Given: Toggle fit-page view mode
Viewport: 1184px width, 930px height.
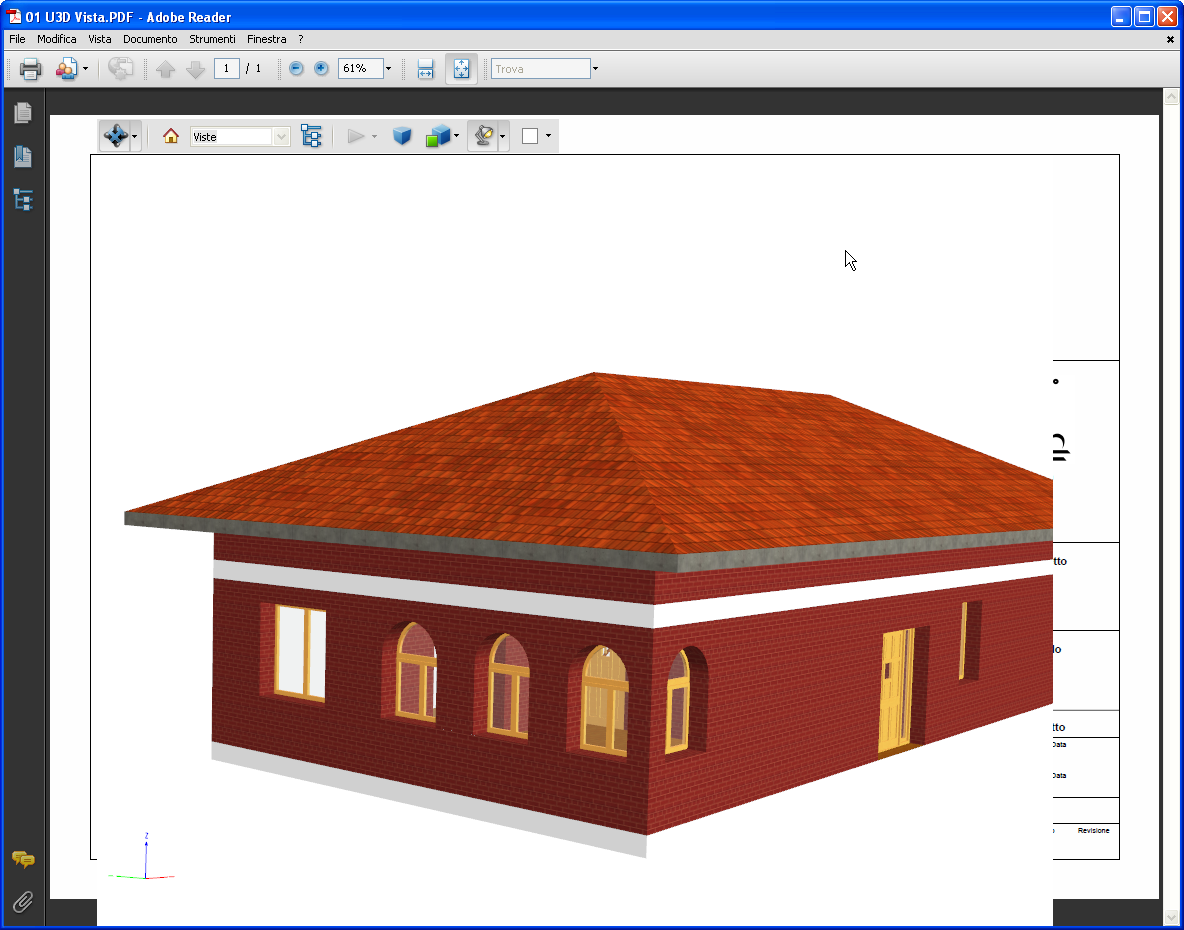Looking at the screenshot, I should pos(461,68).
